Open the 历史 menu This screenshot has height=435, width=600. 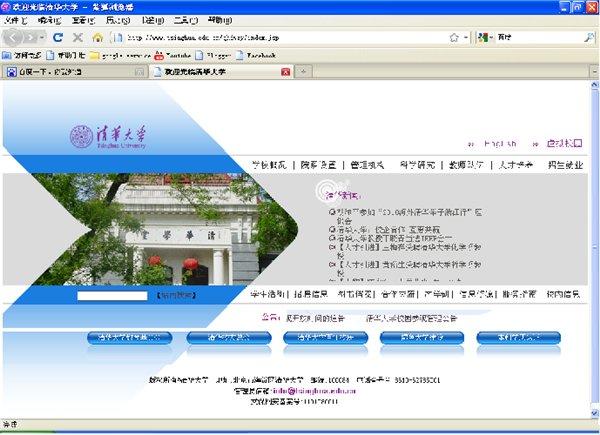tap(118, 20)
